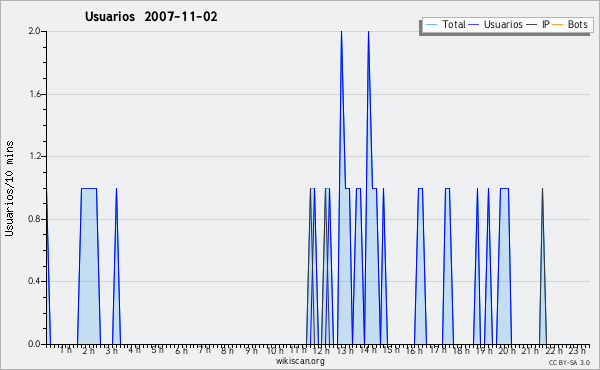Click the 'Usuarios 2007-11-02' chart title
Screen dimensions: 600x370
point(151,17)
